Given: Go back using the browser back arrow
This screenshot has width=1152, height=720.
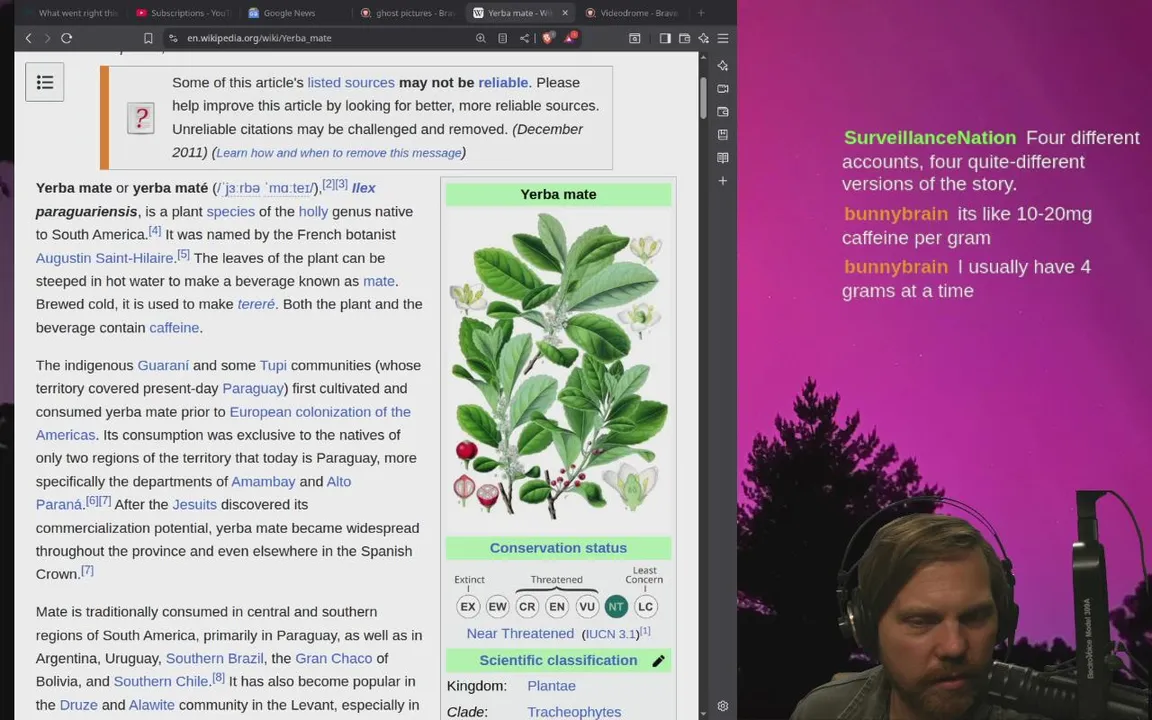Looking at the screenshot, I should click(29, 38).
